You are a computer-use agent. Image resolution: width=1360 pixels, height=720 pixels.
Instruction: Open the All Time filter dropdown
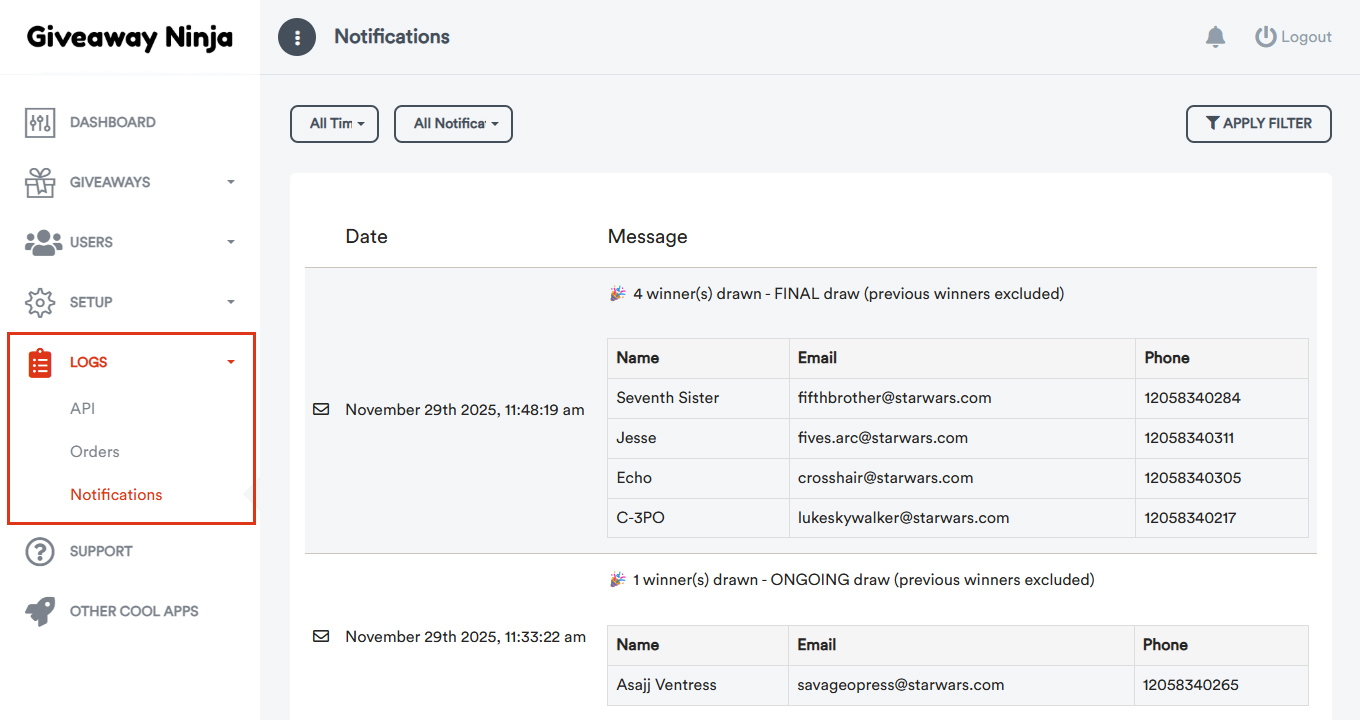click(x=334, y=124)
